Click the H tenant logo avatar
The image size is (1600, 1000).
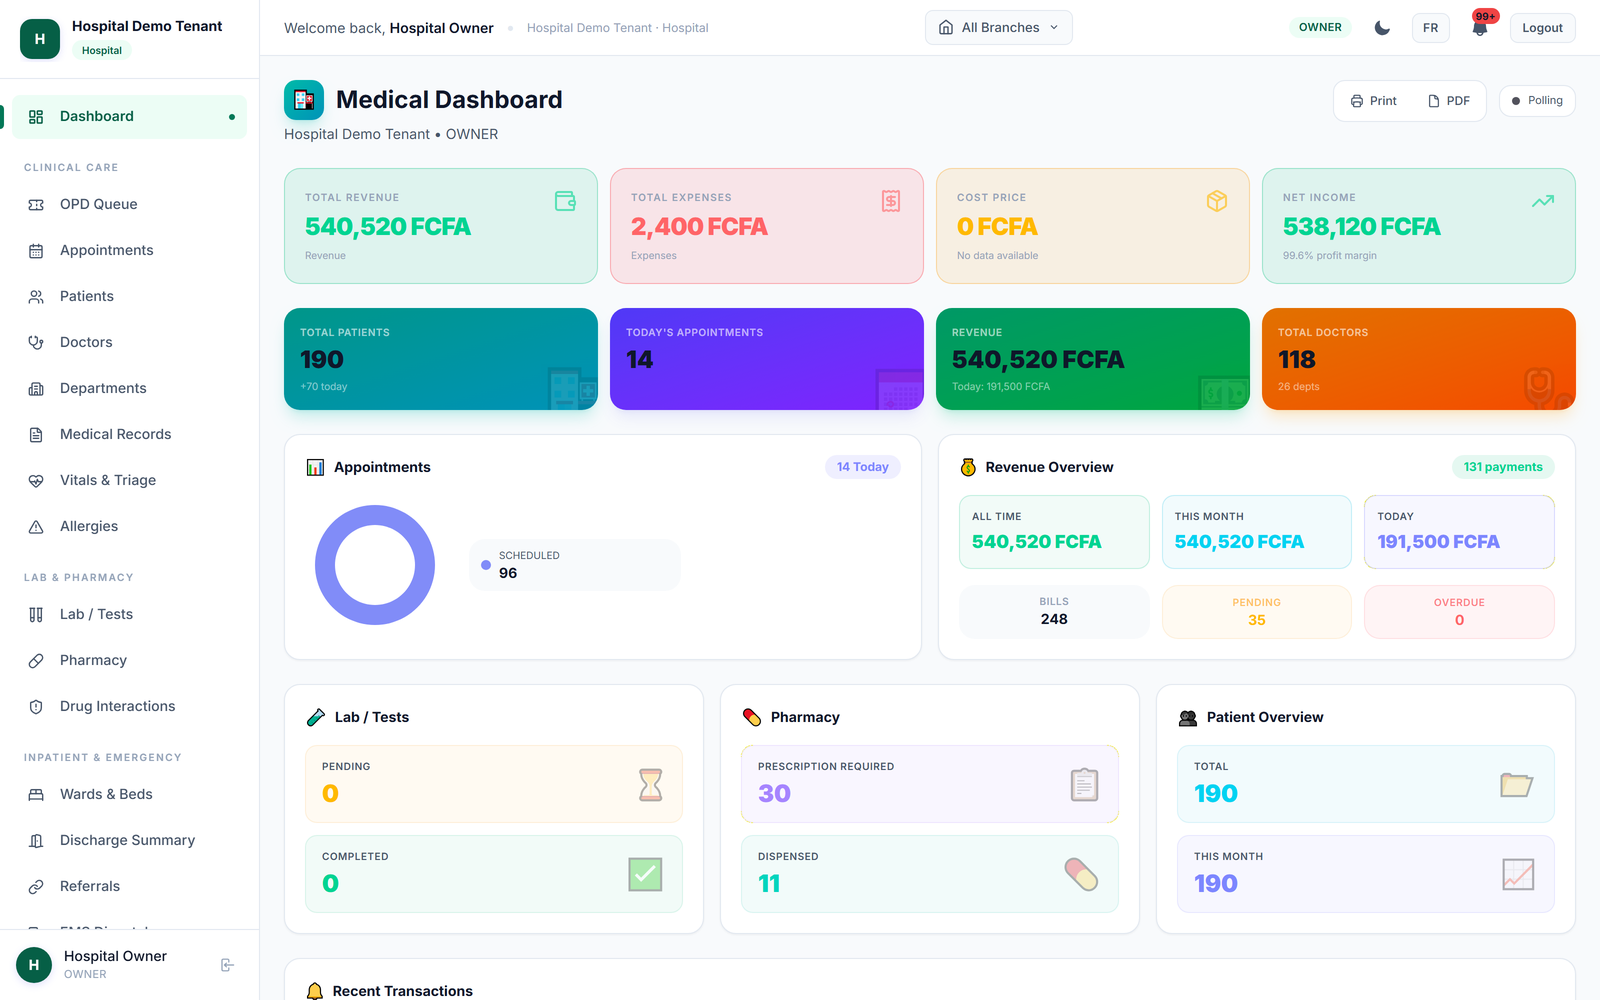(x=40, y=39)
